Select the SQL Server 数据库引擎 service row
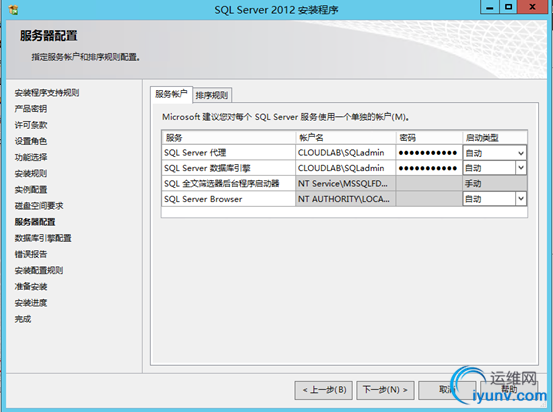Viewport: 553px width, 412px height. coord(229,168)
